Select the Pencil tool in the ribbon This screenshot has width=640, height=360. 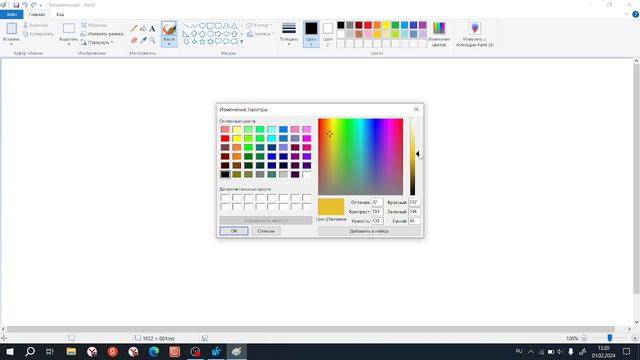tap(134, 29)
